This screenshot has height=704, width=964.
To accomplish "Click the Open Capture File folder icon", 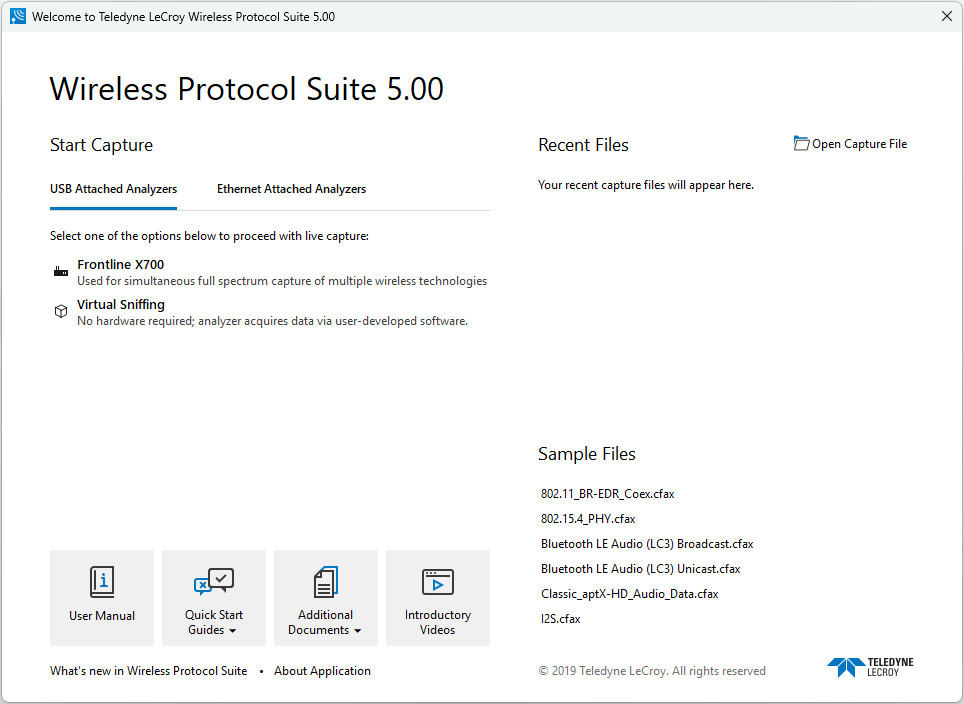I will click(801, 143).
